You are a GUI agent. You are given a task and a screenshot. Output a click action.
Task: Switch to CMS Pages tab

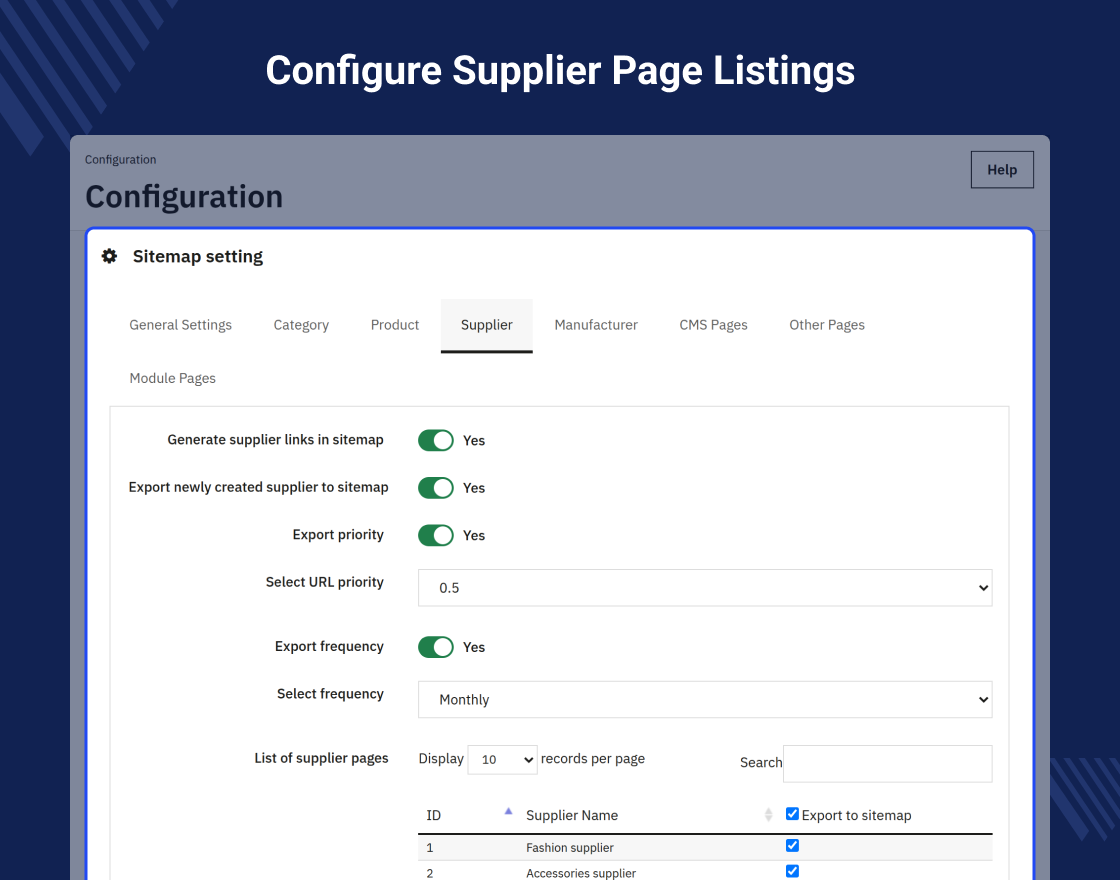tap(714, 325)
